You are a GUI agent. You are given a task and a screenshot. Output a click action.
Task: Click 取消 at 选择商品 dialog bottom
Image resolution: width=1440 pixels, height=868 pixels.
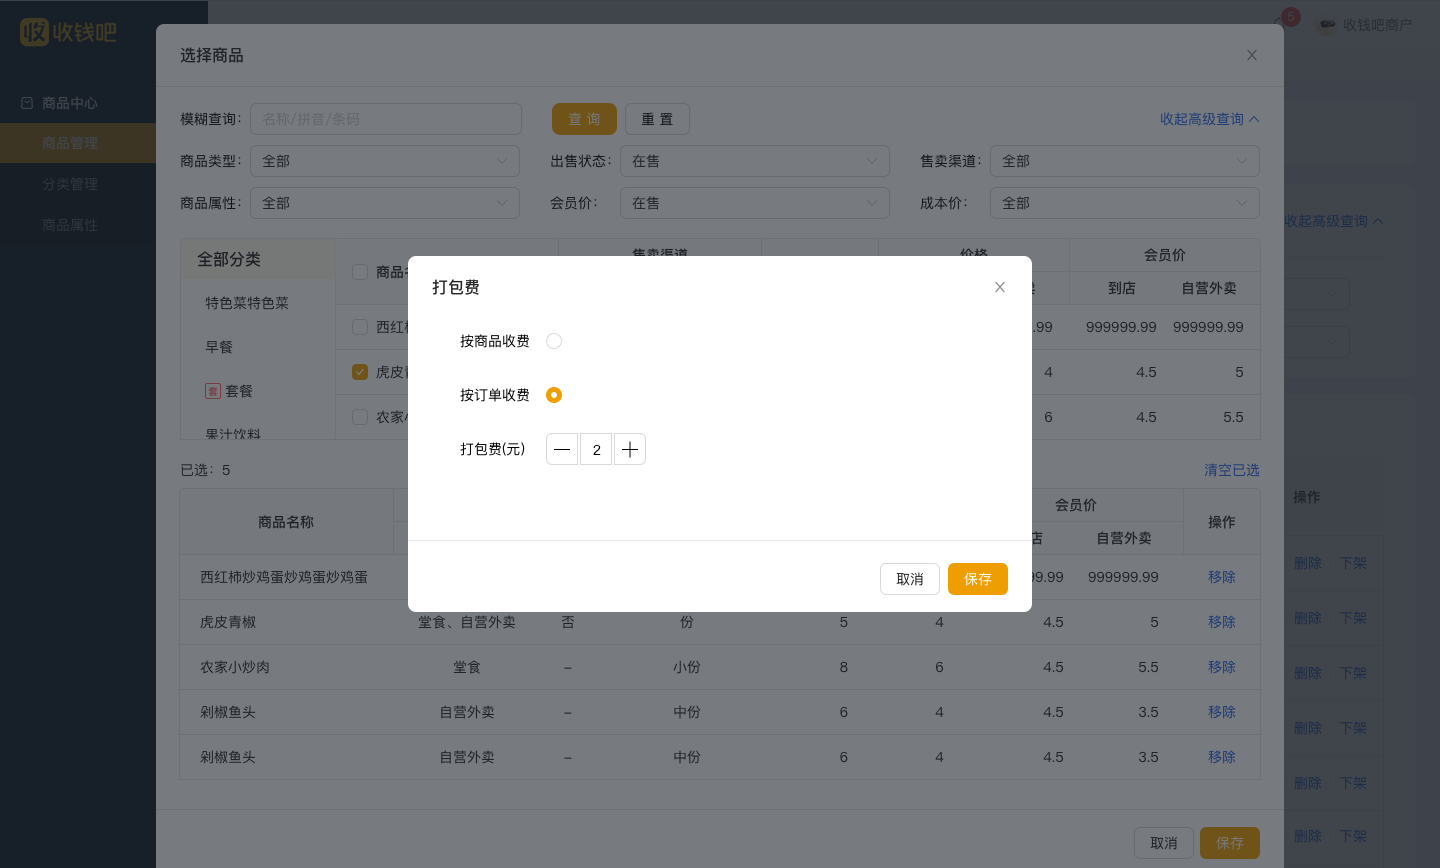1164,843
